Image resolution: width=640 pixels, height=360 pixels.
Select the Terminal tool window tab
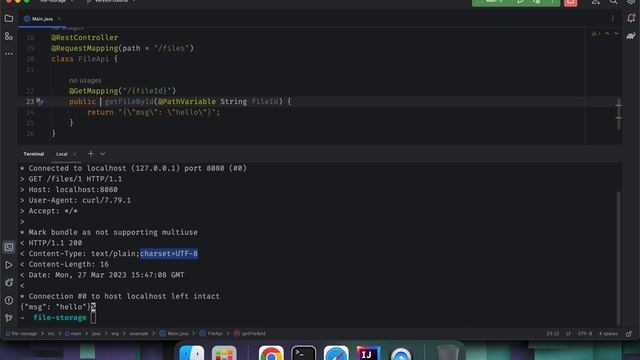[x=33, y=154]
